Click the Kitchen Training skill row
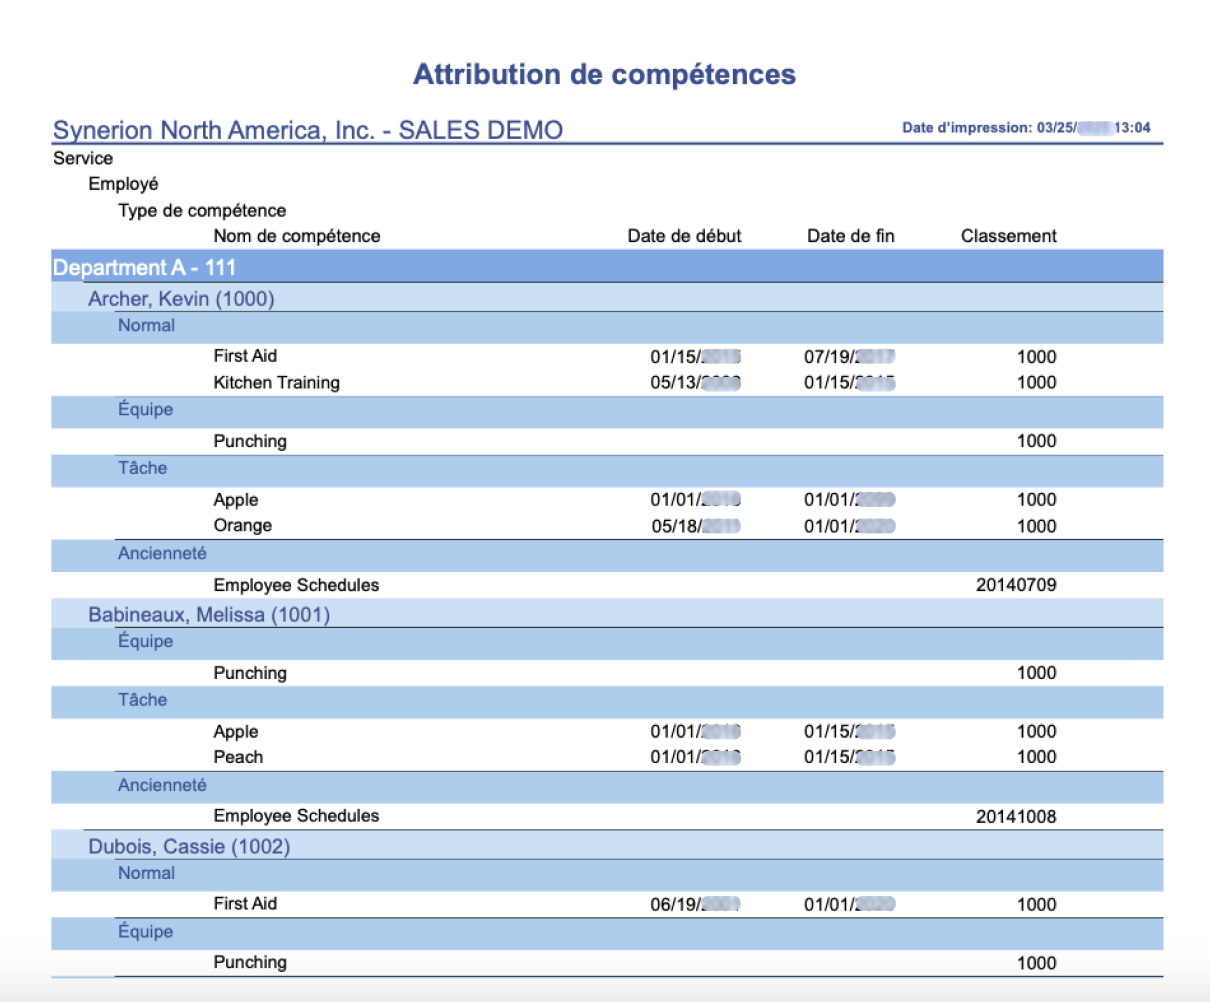This screenshot has width=1210, height=1002. click(x=607, y=383)
